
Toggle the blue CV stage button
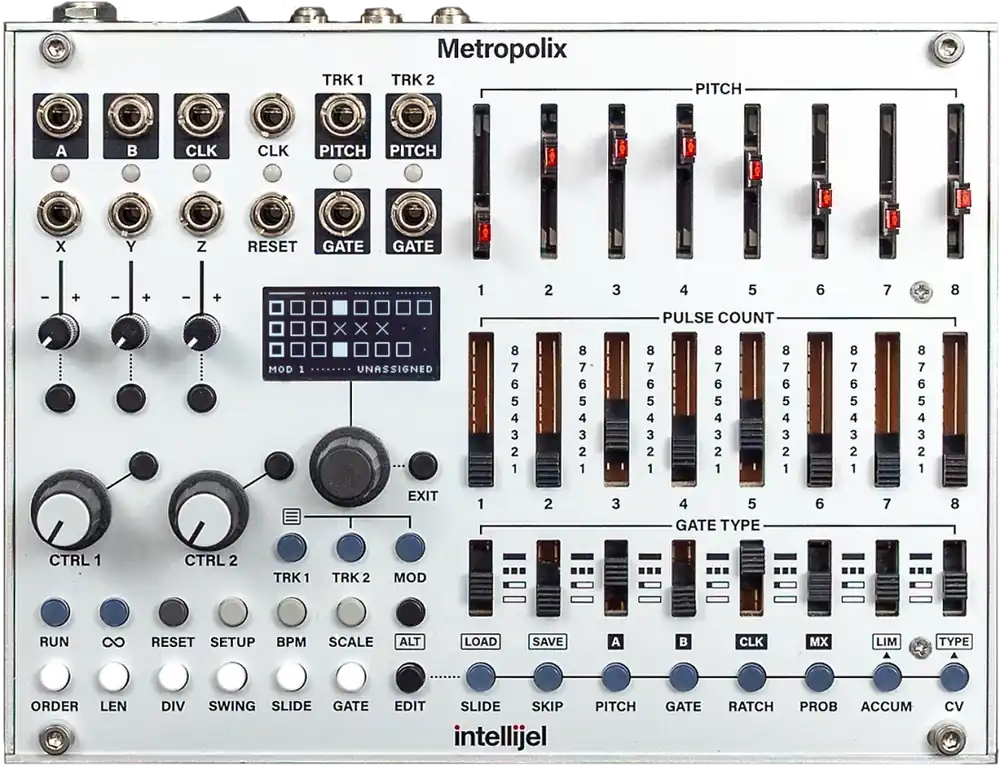point(954,677)
